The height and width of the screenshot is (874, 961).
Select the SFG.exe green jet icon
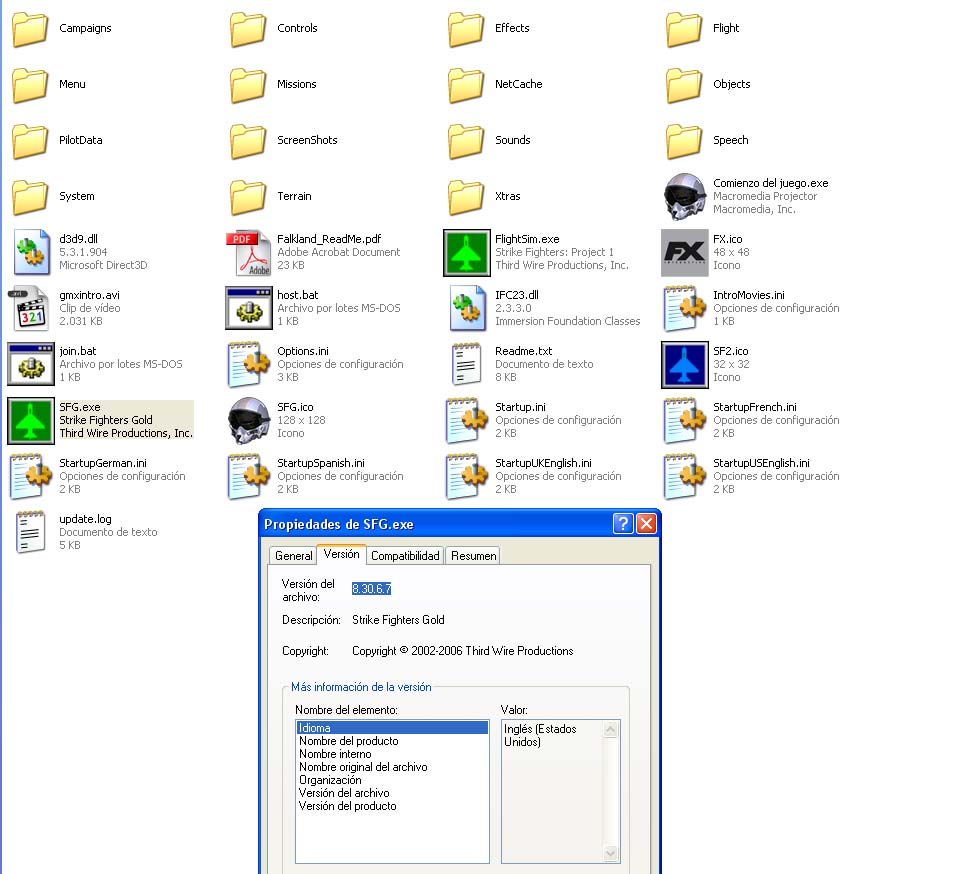(31, 420)
